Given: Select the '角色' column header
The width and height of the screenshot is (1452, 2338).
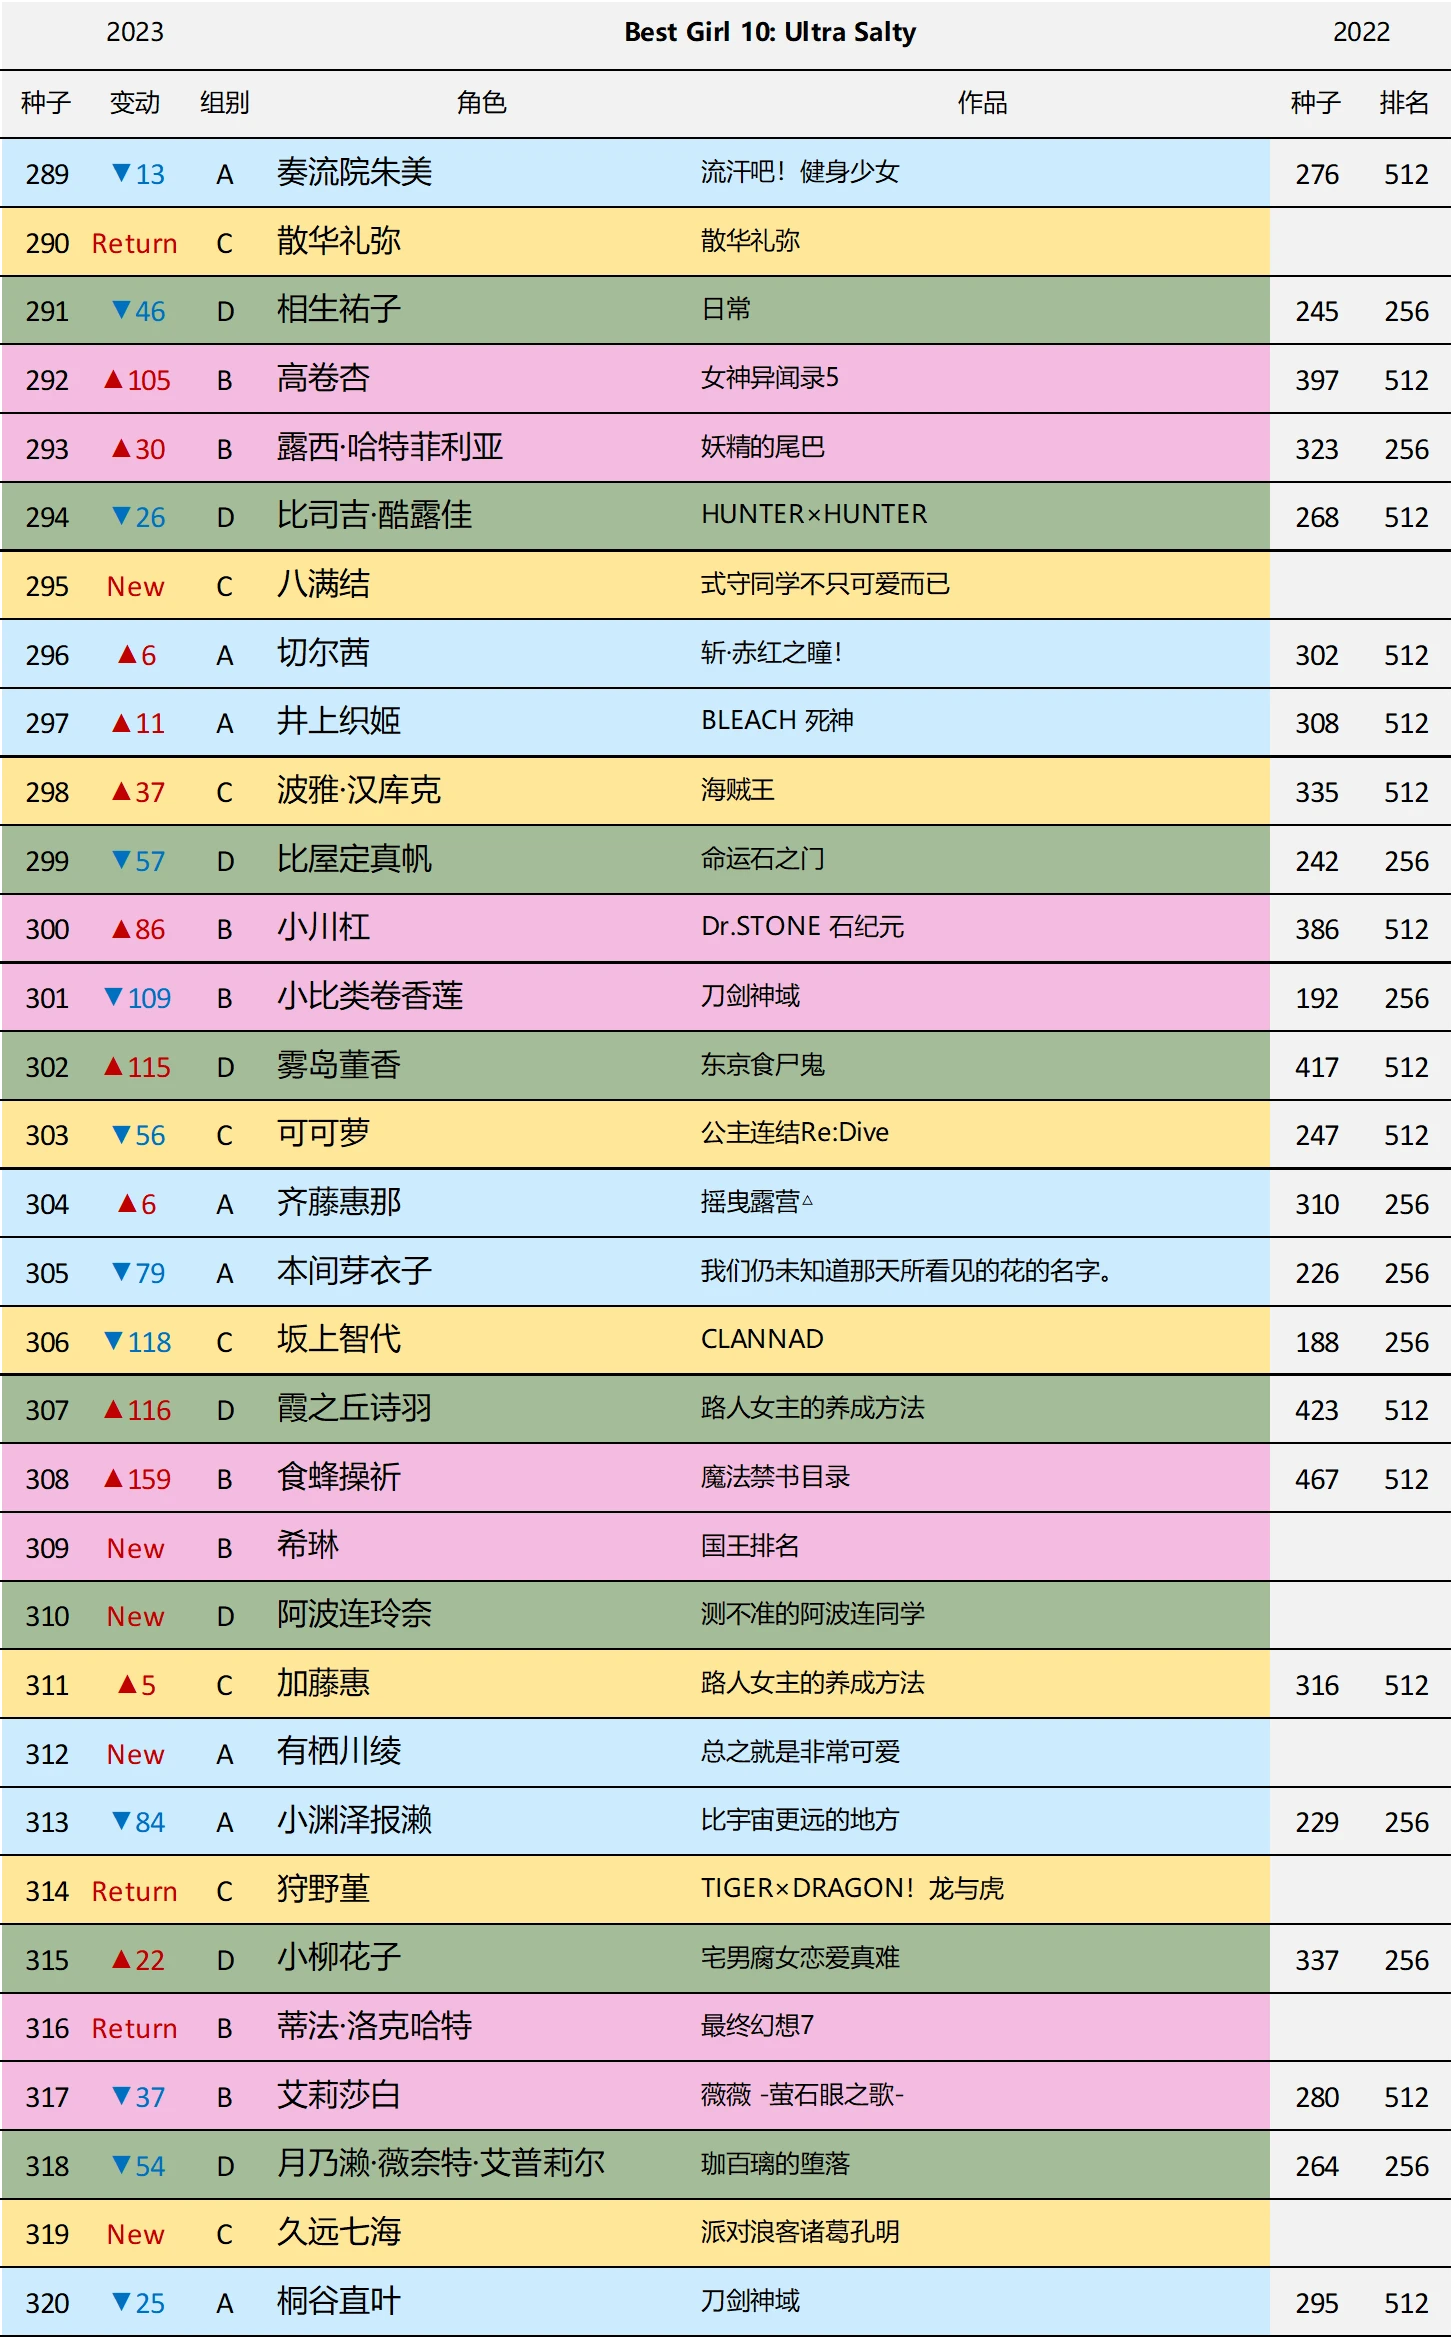Looking at the screenshot, I should [481, 102].
